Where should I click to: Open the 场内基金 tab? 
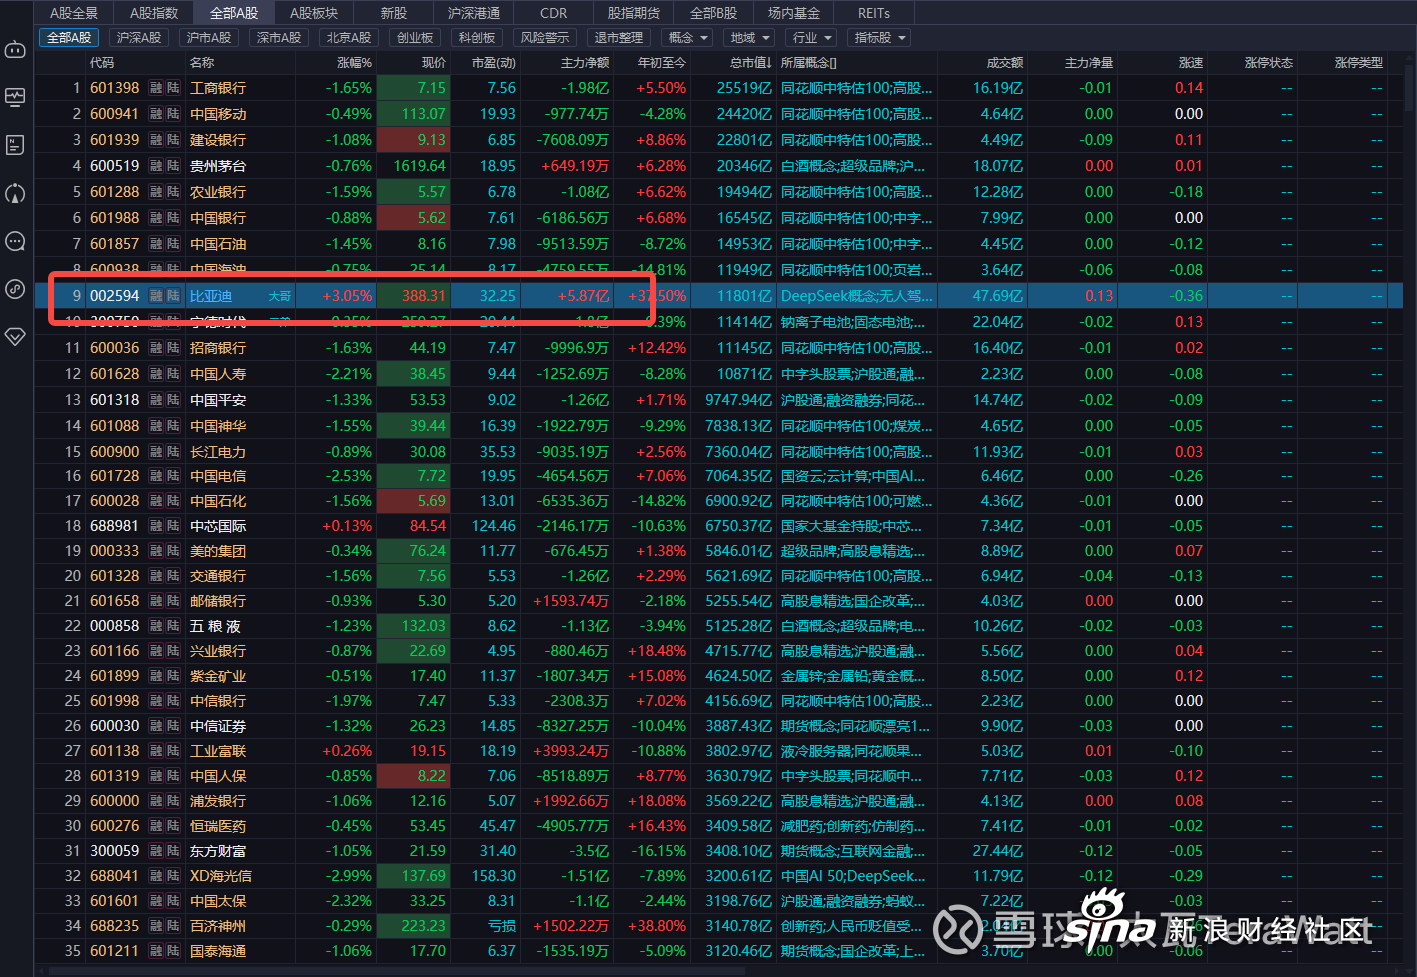(x=794, y=13)
